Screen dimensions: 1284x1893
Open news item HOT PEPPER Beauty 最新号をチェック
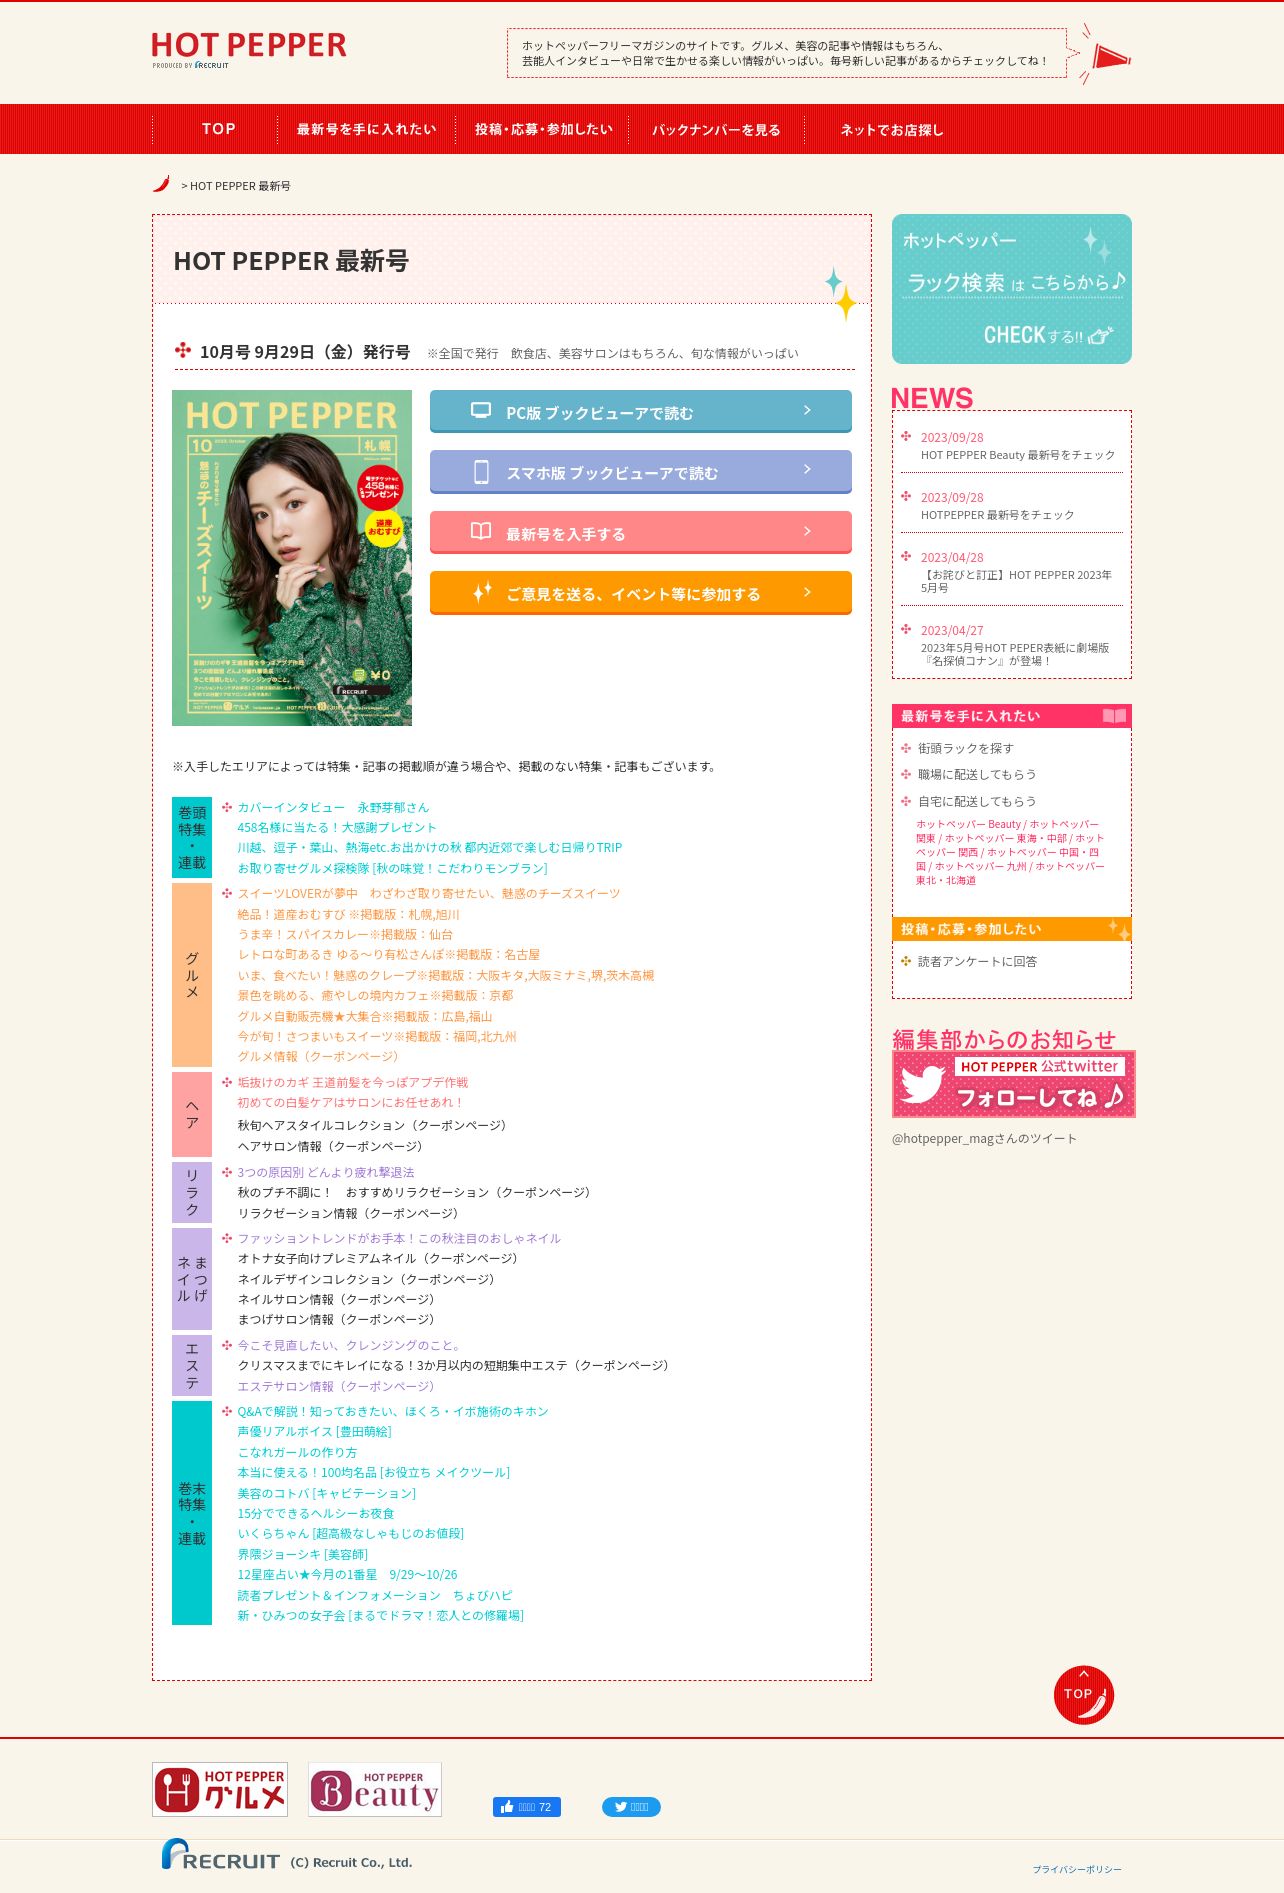pyautogui.click(x=1017, y=455)
